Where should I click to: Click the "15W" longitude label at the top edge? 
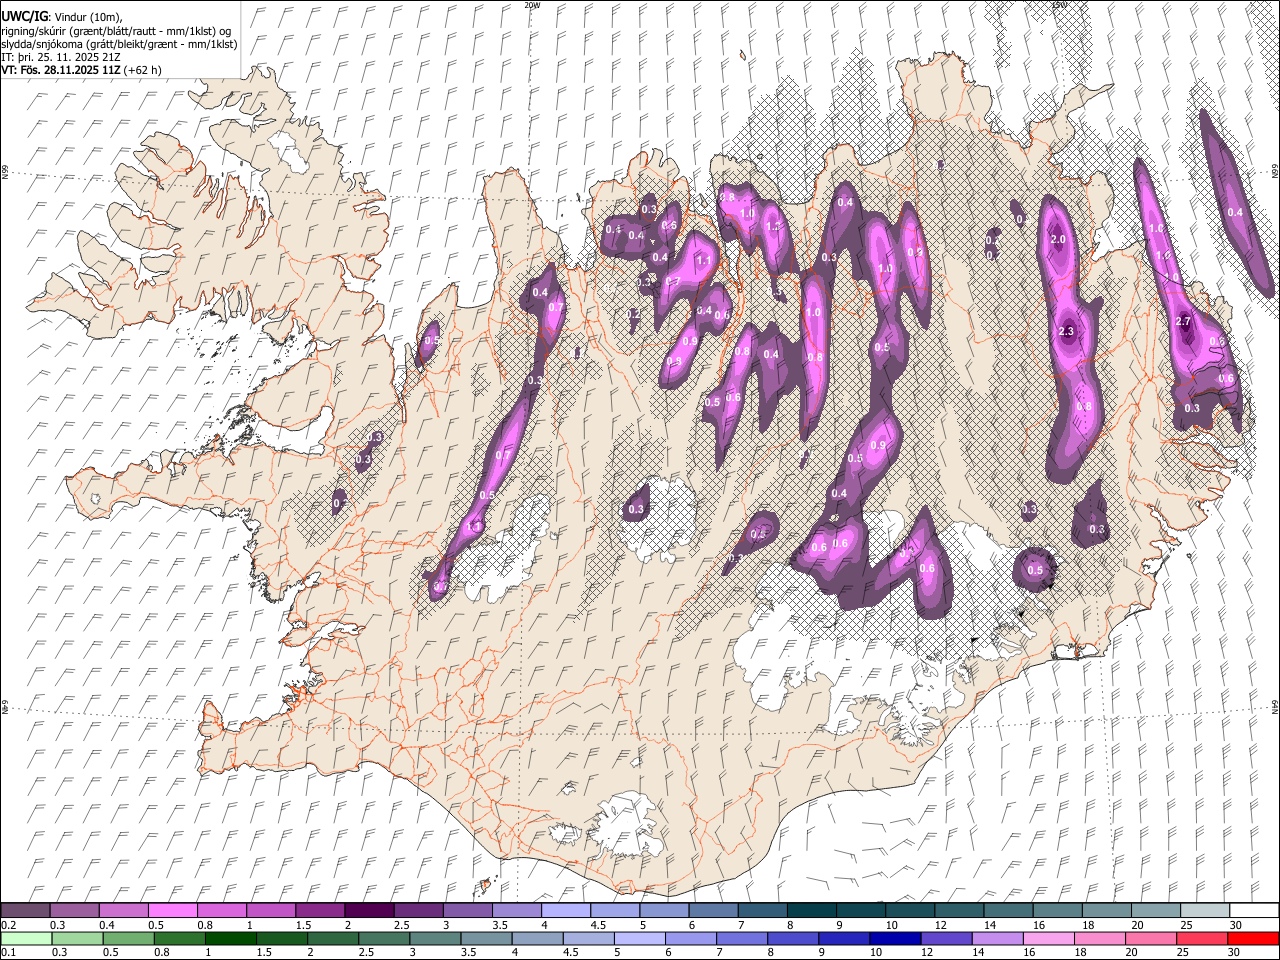pos(1059,5)
